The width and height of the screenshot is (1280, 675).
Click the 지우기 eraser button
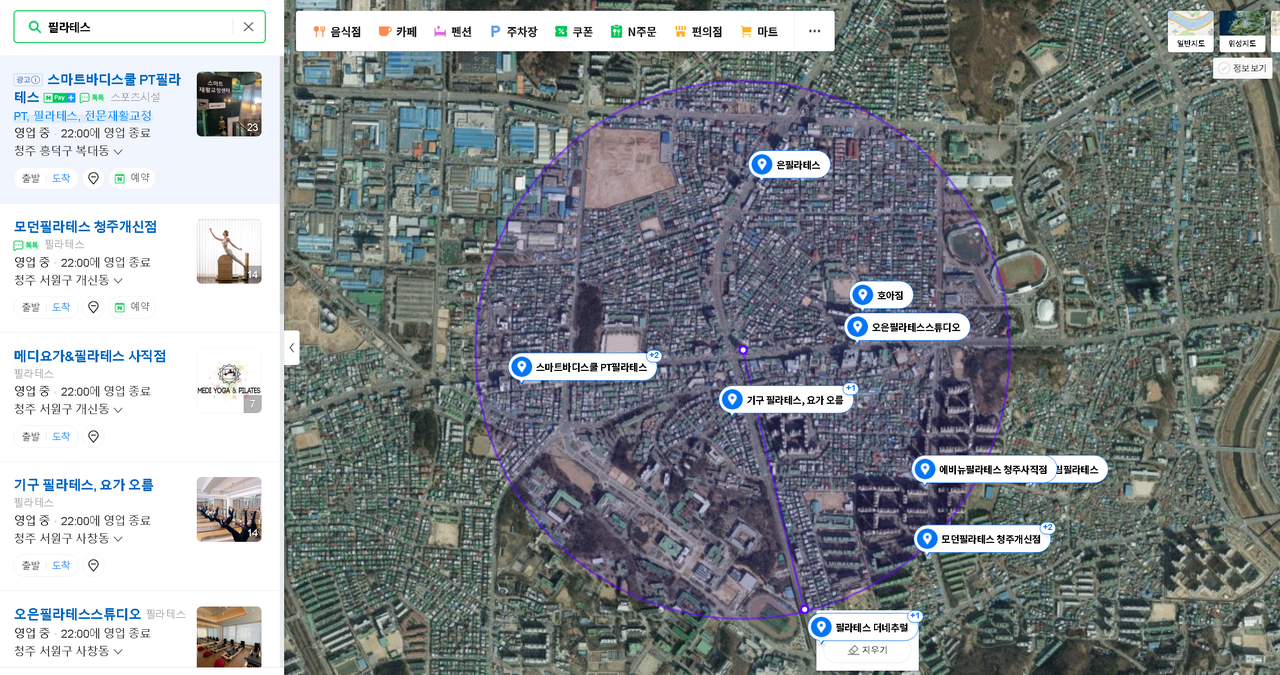867,650
